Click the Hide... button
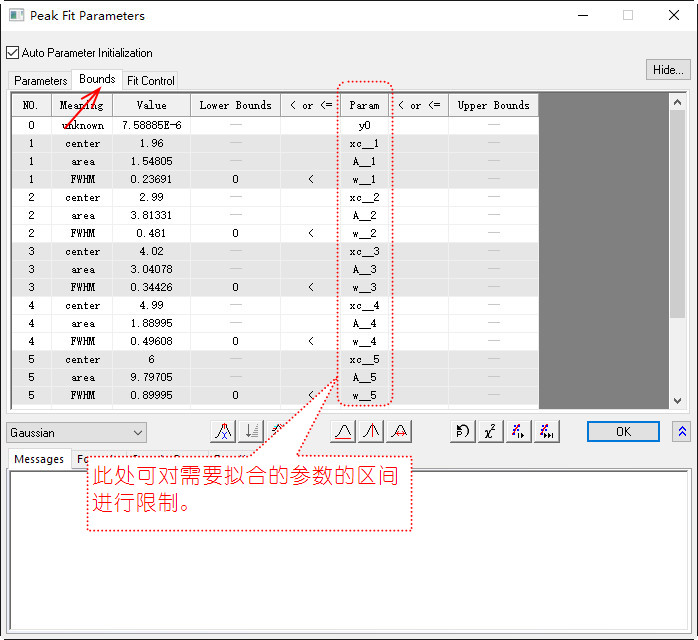The image size is (698, 640). 667,70
